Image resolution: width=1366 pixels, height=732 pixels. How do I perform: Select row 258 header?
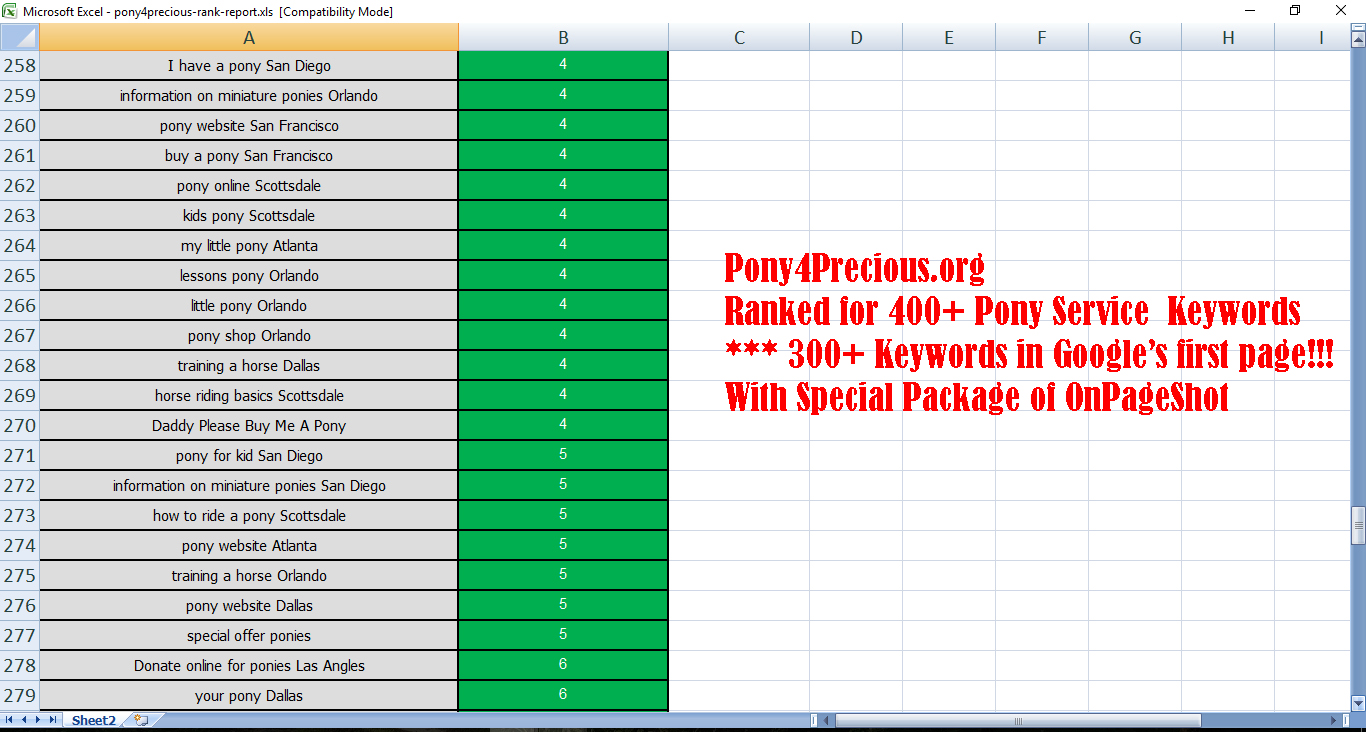19,66
